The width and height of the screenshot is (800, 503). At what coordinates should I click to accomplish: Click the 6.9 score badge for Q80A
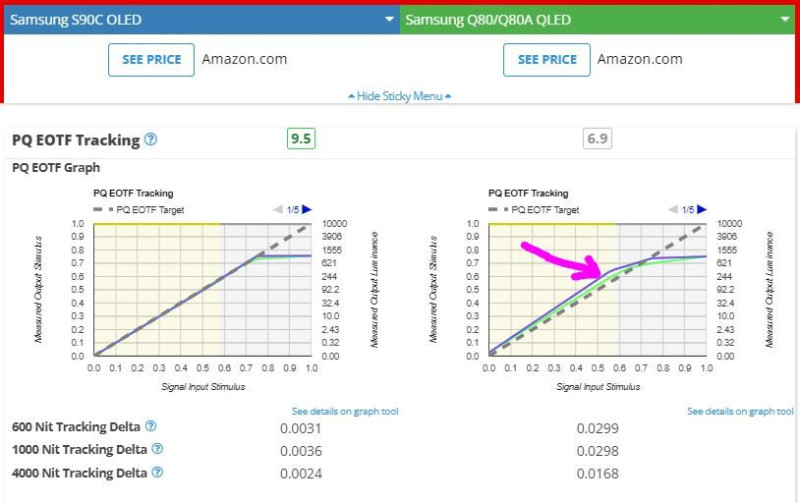point(597,139)
